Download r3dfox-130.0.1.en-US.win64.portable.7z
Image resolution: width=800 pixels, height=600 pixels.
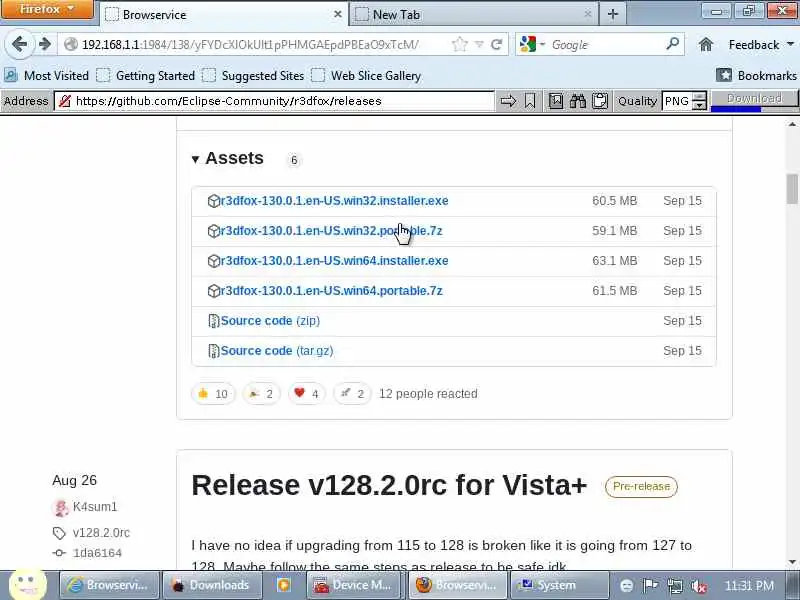[331, 291]
